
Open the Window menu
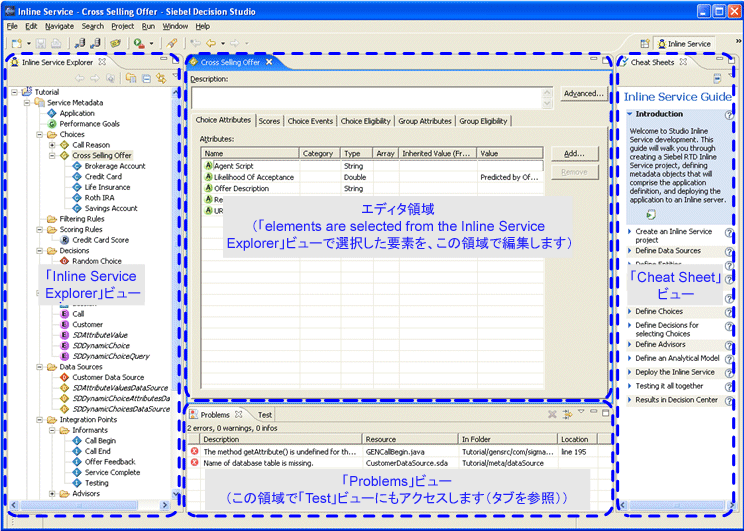175,26
